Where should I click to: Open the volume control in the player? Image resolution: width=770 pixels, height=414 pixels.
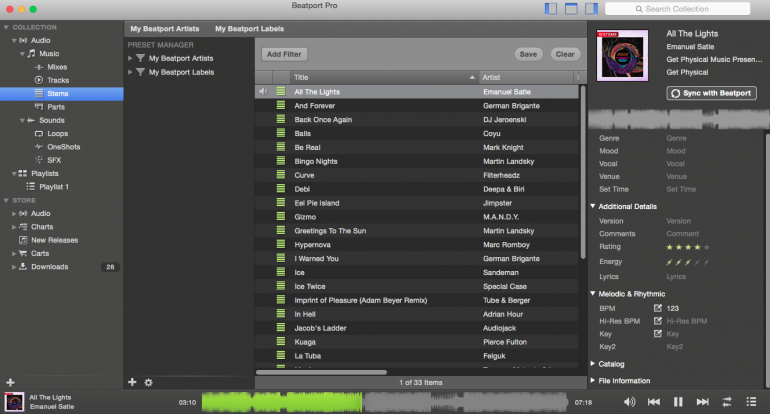pos(629,402)
